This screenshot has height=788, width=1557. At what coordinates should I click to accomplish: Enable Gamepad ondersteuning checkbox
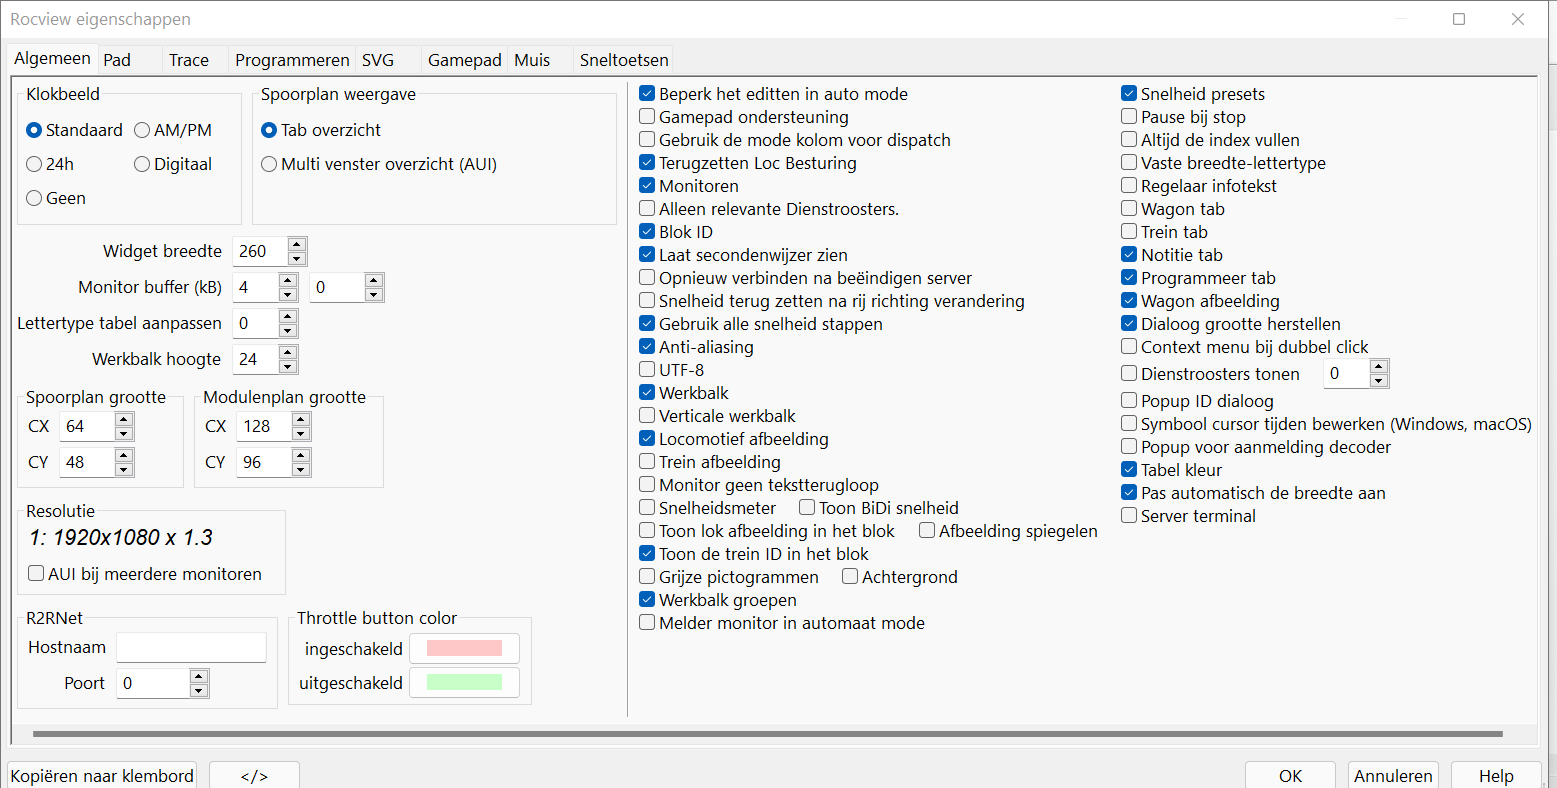(x=648, y=117)
